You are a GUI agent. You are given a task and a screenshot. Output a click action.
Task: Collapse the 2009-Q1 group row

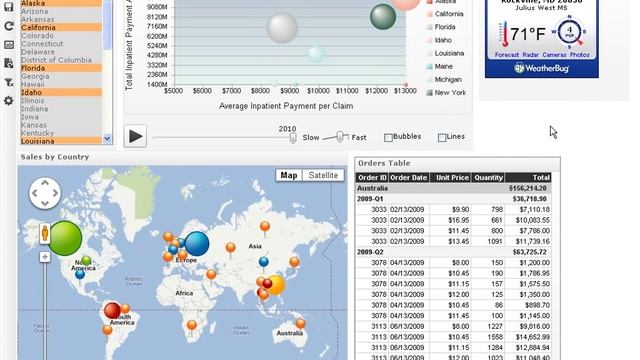click(453, 199)
